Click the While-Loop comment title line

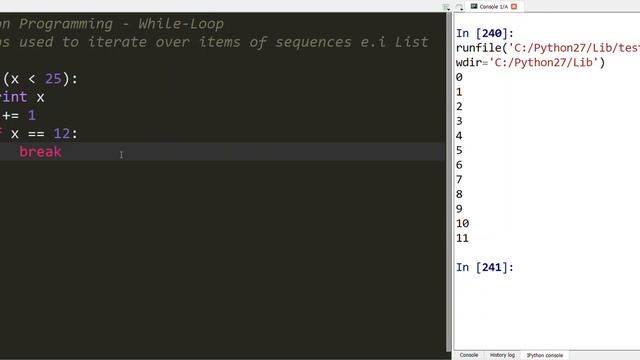(x=112, y=24)
